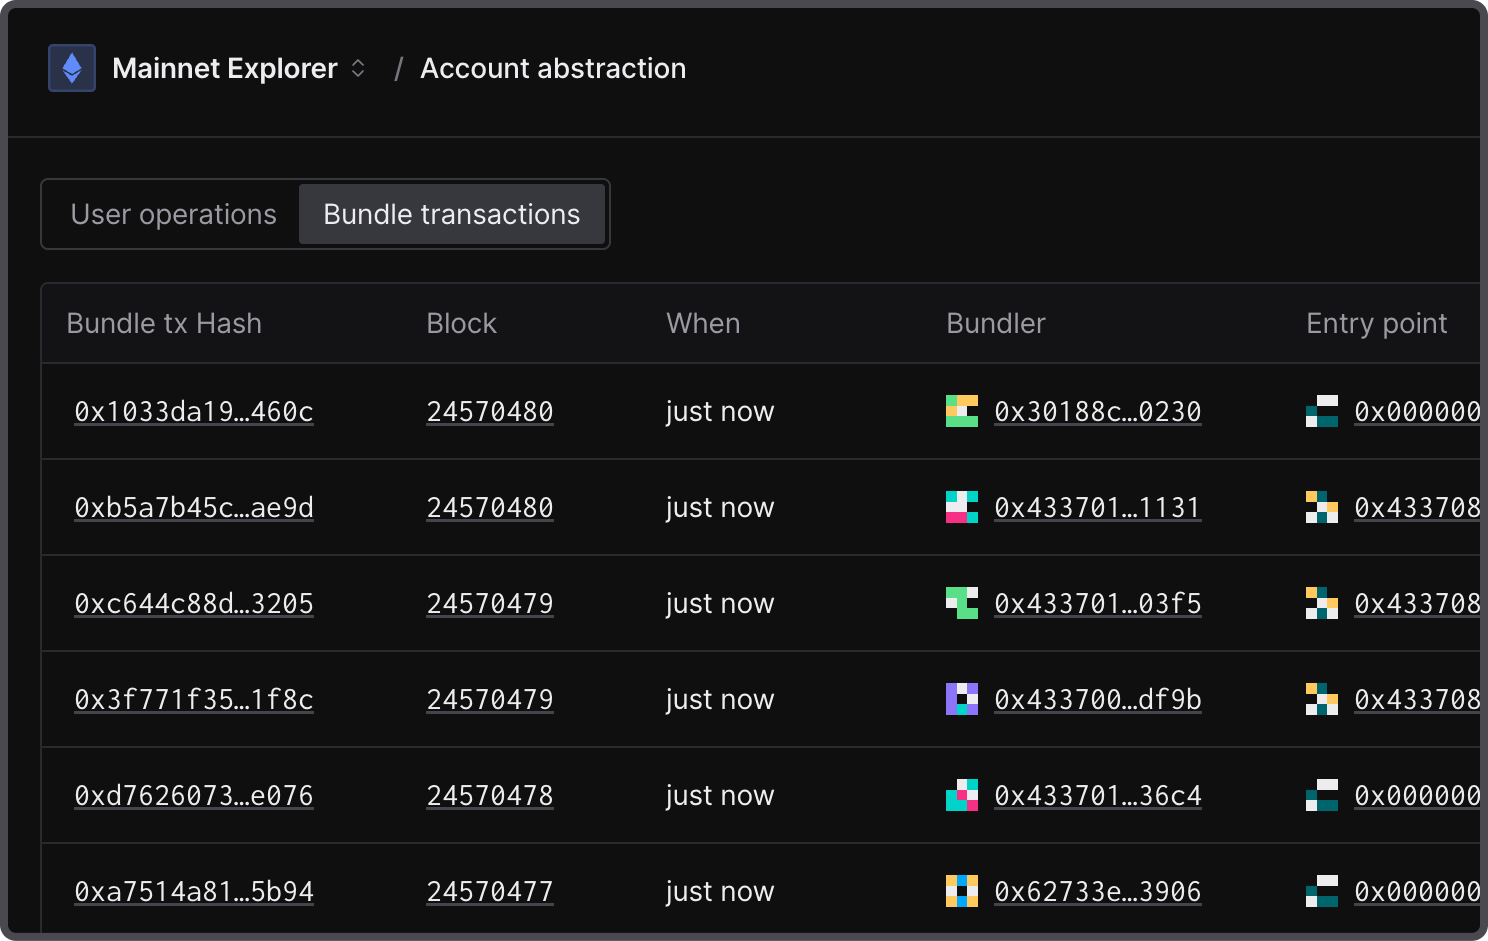This screenshot has width=1488, height=941.
Task: Open bundle tx hash 0xd7626073…e076
Action: [194, 795]
